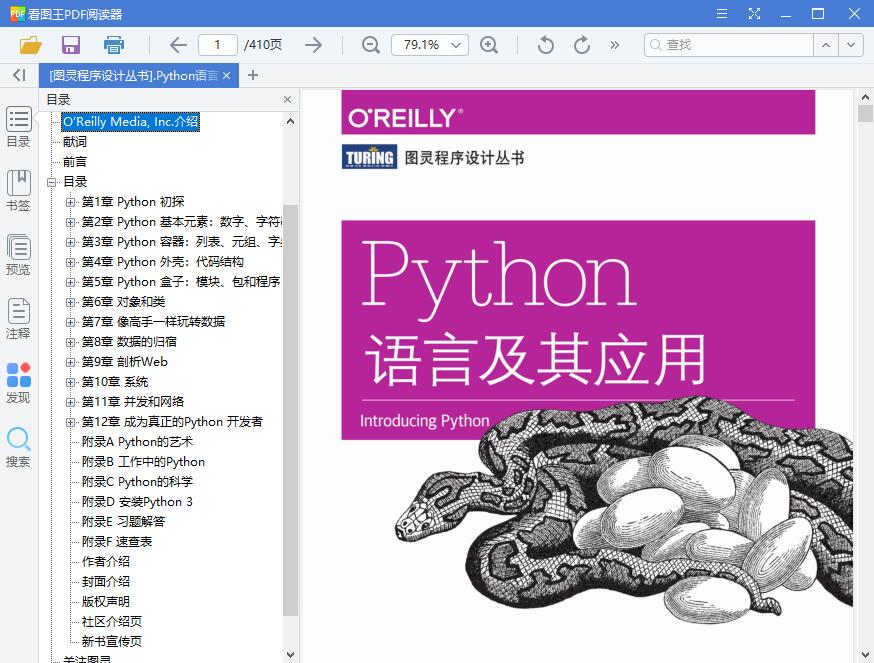
Task: Rotate the page clockwise
Action: click(581, 45)
